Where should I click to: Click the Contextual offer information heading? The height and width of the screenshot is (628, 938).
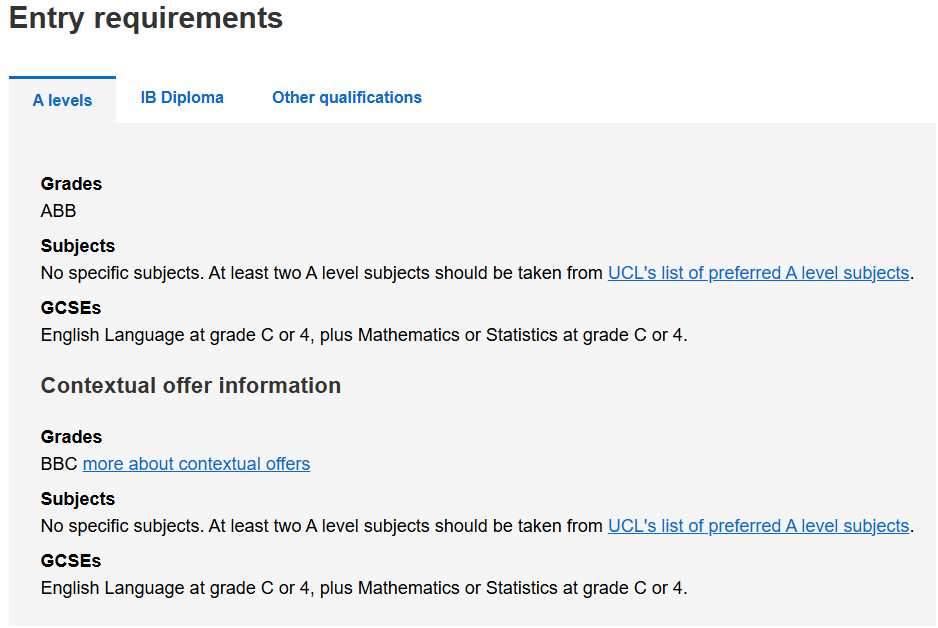191,386
